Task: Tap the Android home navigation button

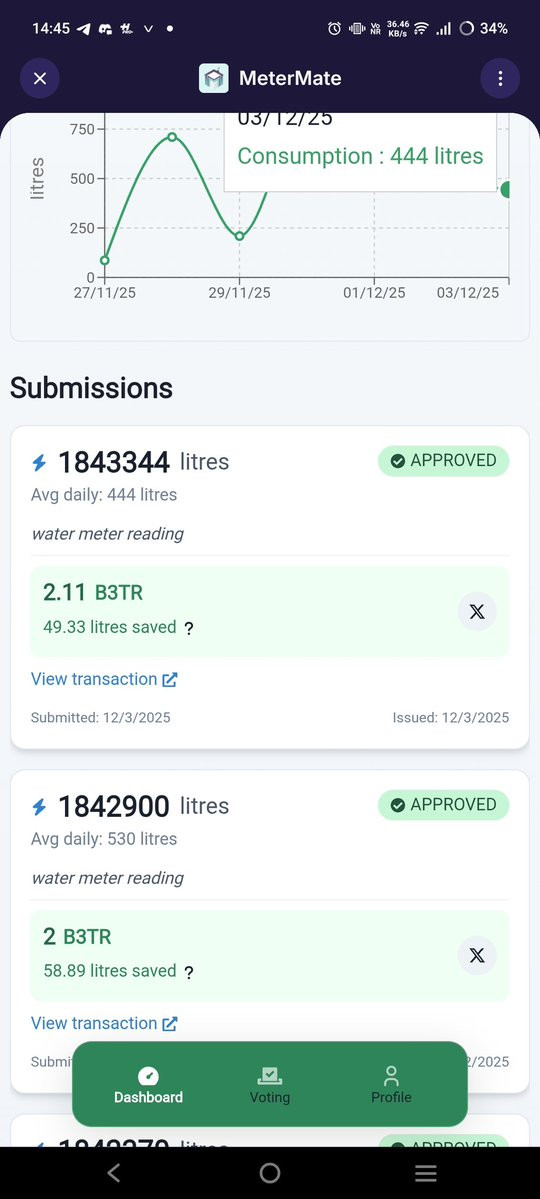Action: [x=270, y=1172]
